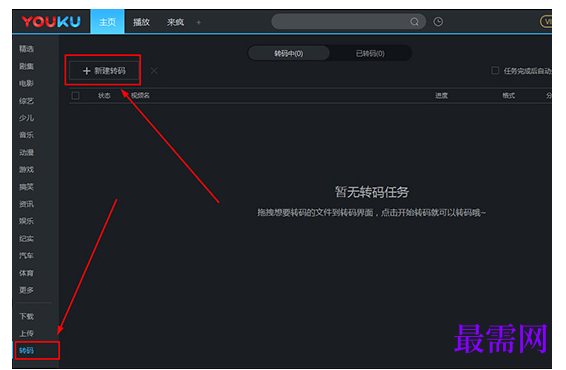This screenshot has height=370, width=566.
Task: Click the YOUKU logo
Action: tap(51, 22)
